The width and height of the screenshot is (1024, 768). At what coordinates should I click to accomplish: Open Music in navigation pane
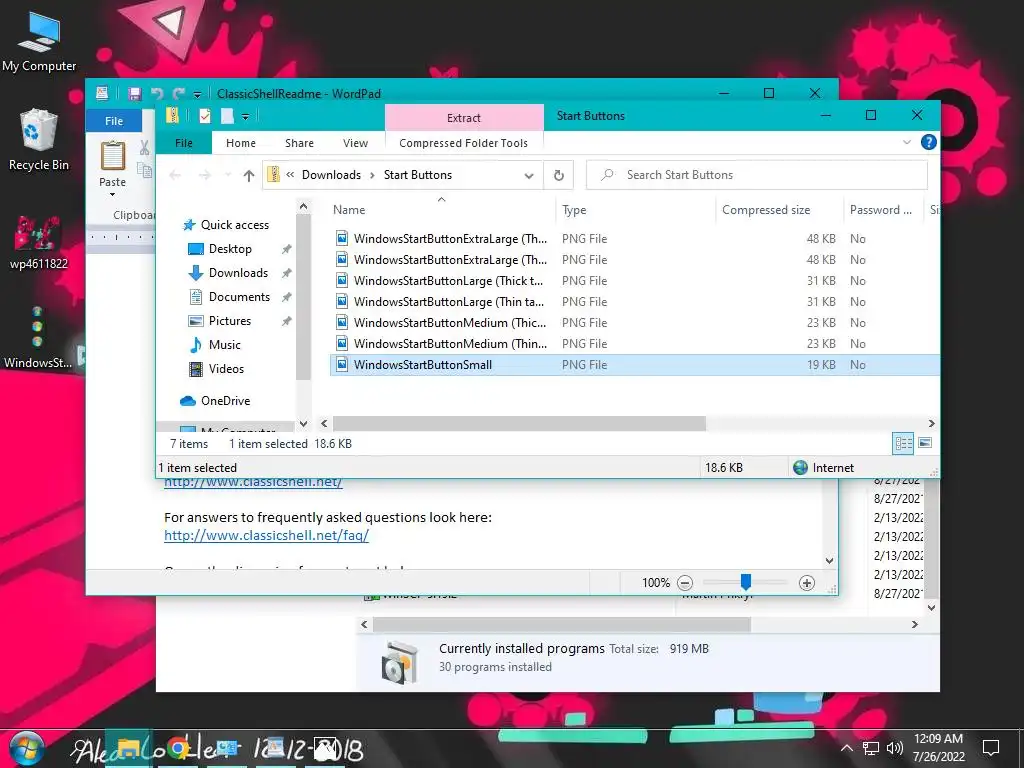click(215, 345)
